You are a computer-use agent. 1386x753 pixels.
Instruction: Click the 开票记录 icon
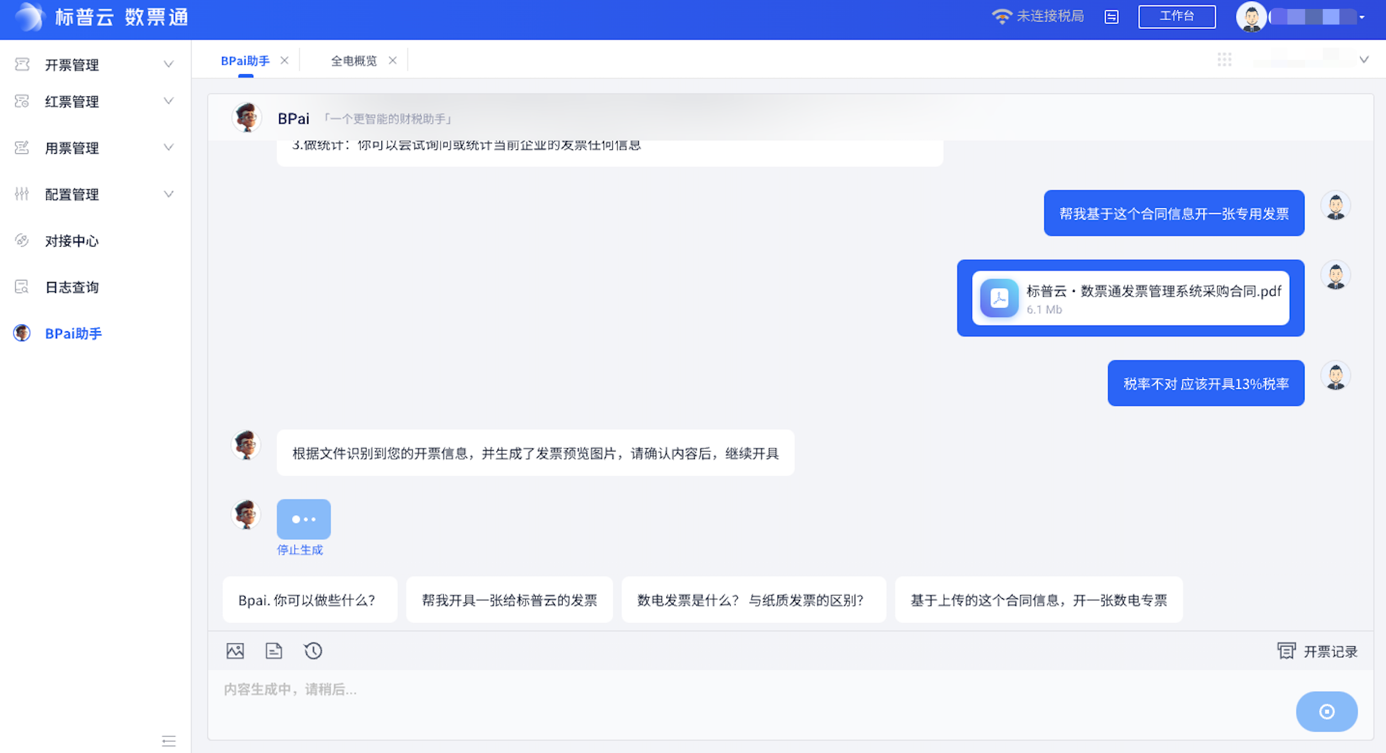tap(1286, 651)
